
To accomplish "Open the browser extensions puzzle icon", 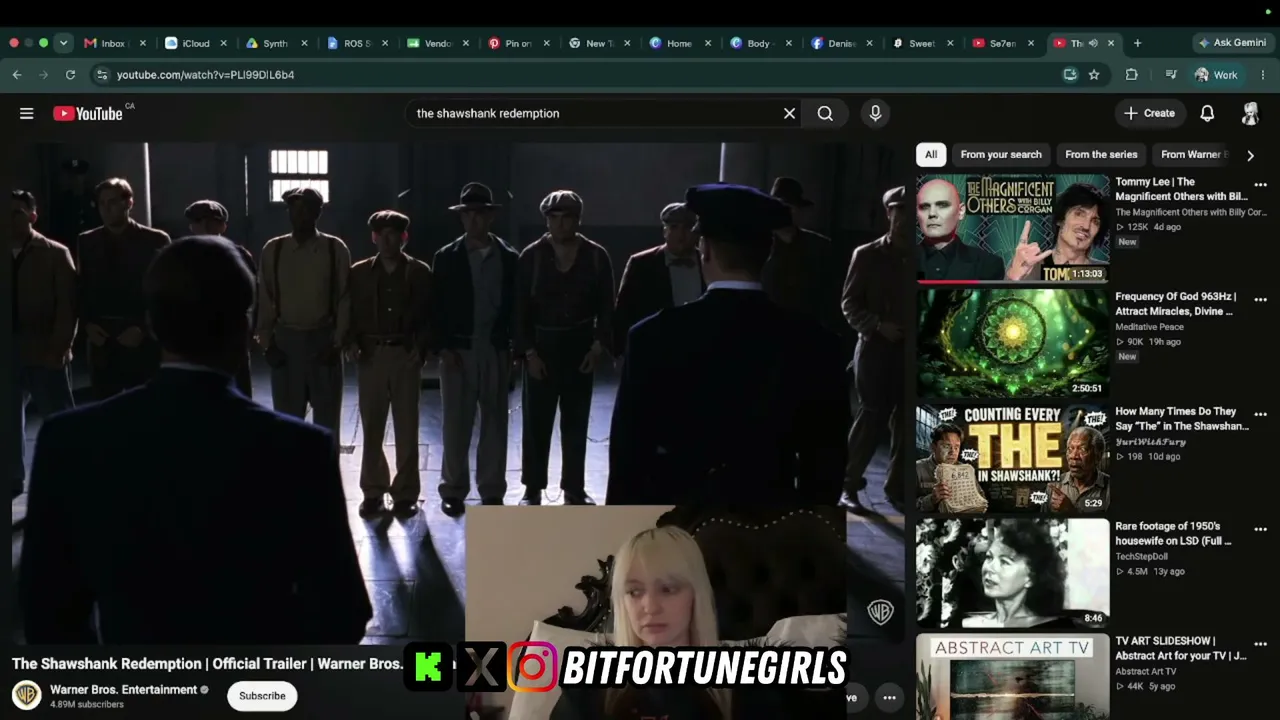I will coord(1132,75).
